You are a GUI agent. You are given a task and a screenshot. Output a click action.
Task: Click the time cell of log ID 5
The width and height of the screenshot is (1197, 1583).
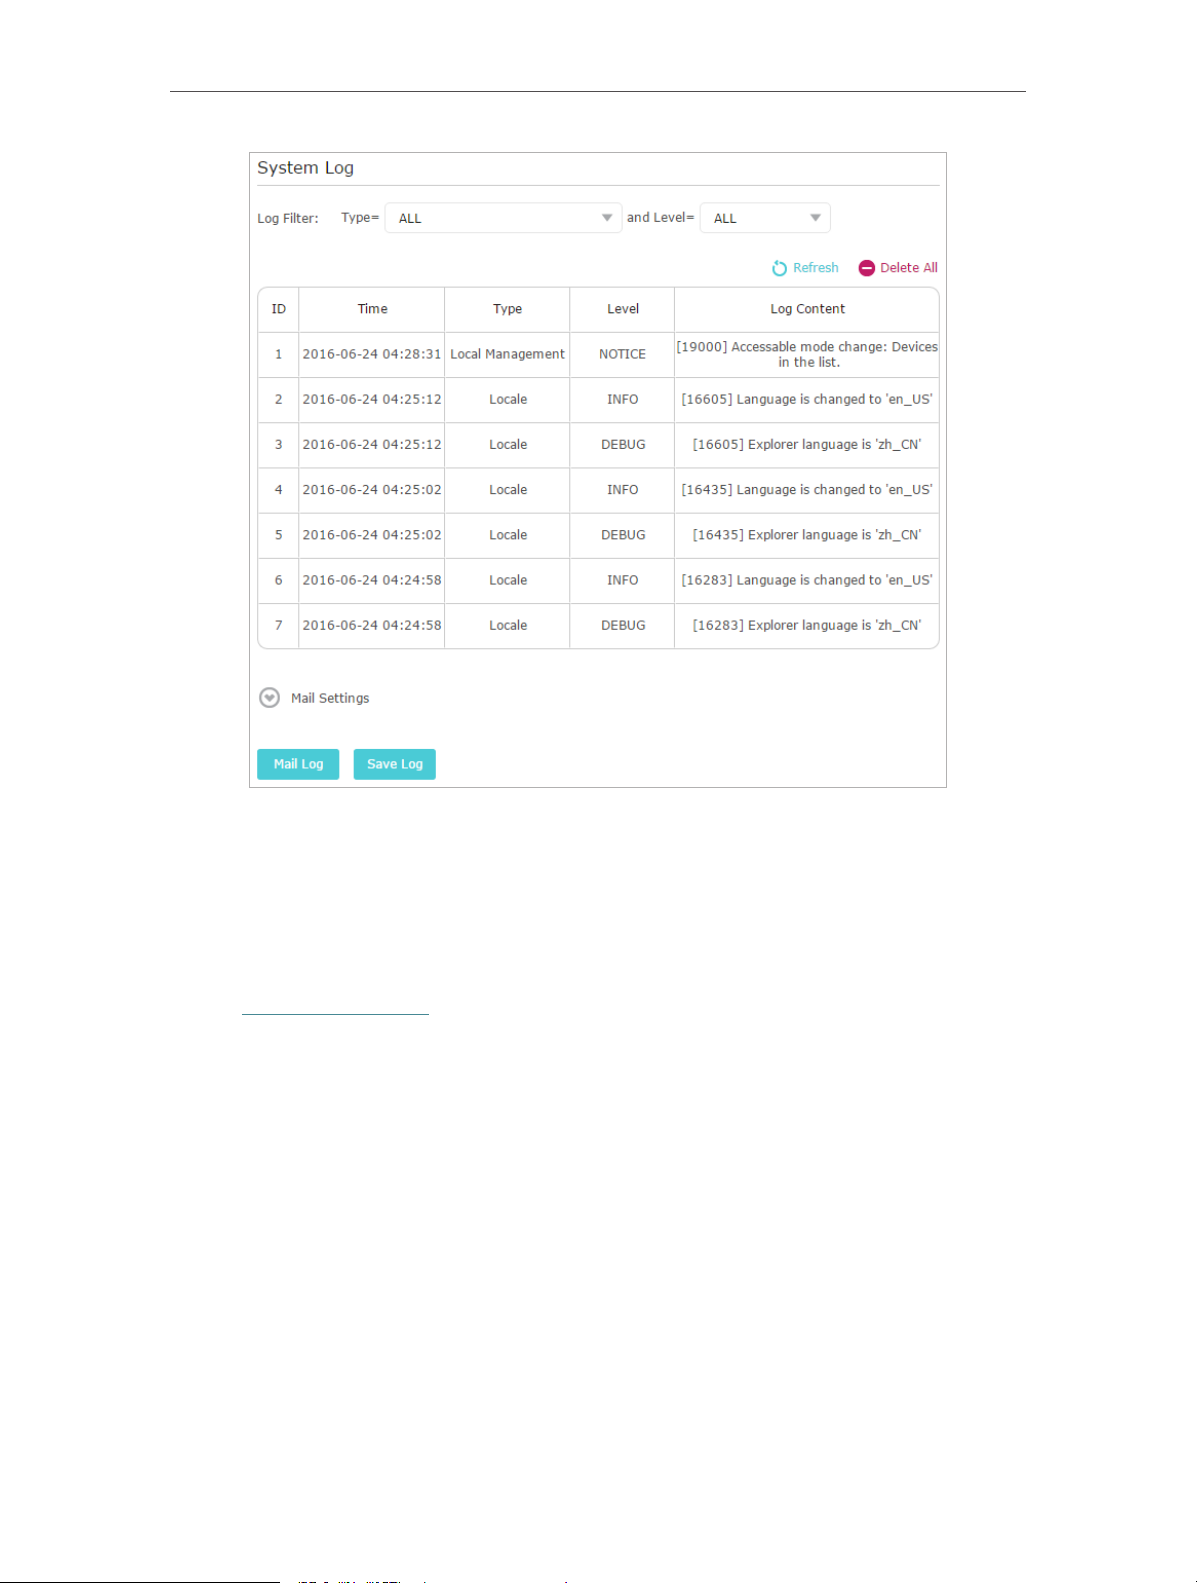coord(372,535)
